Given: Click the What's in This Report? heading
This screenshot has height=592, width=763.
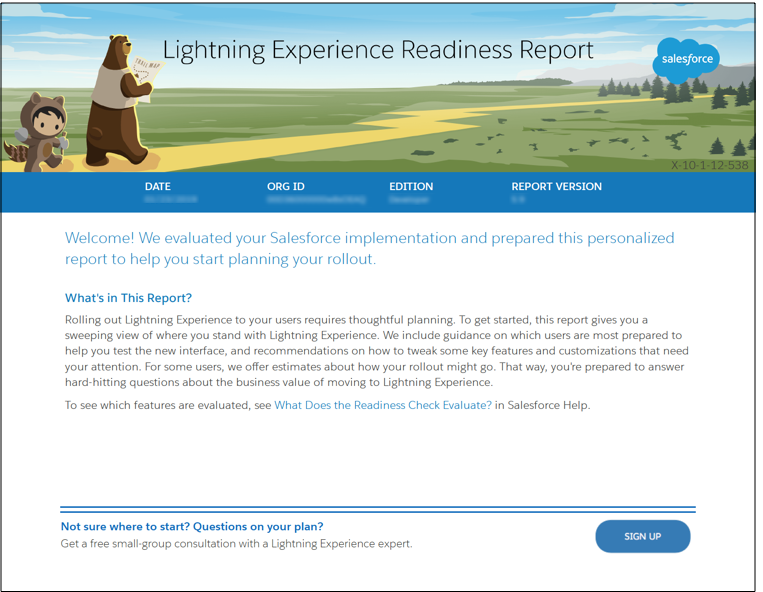Looking at the screenshot, I should (128, 298).
